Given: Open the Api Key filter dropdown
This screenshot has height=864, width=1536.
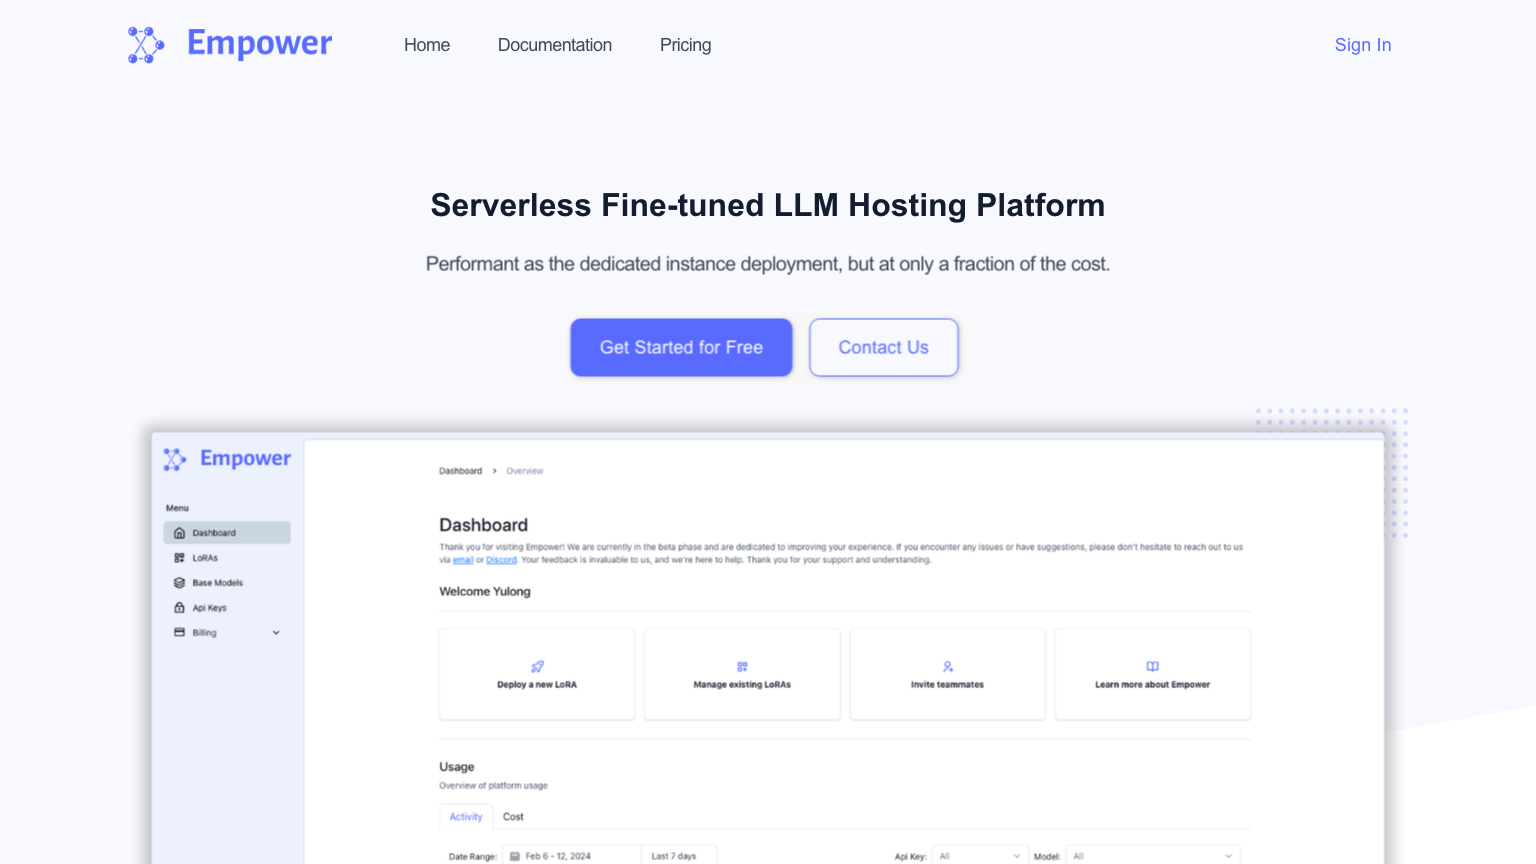Looking at the screenshot, I should [x=979, y=856].
